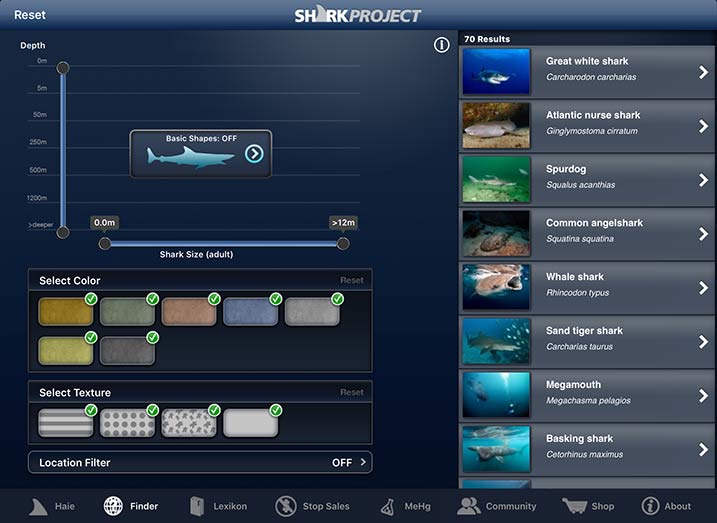Click Reset in the top bar
This screenshot has width=717, height=523.
[30, 15]
